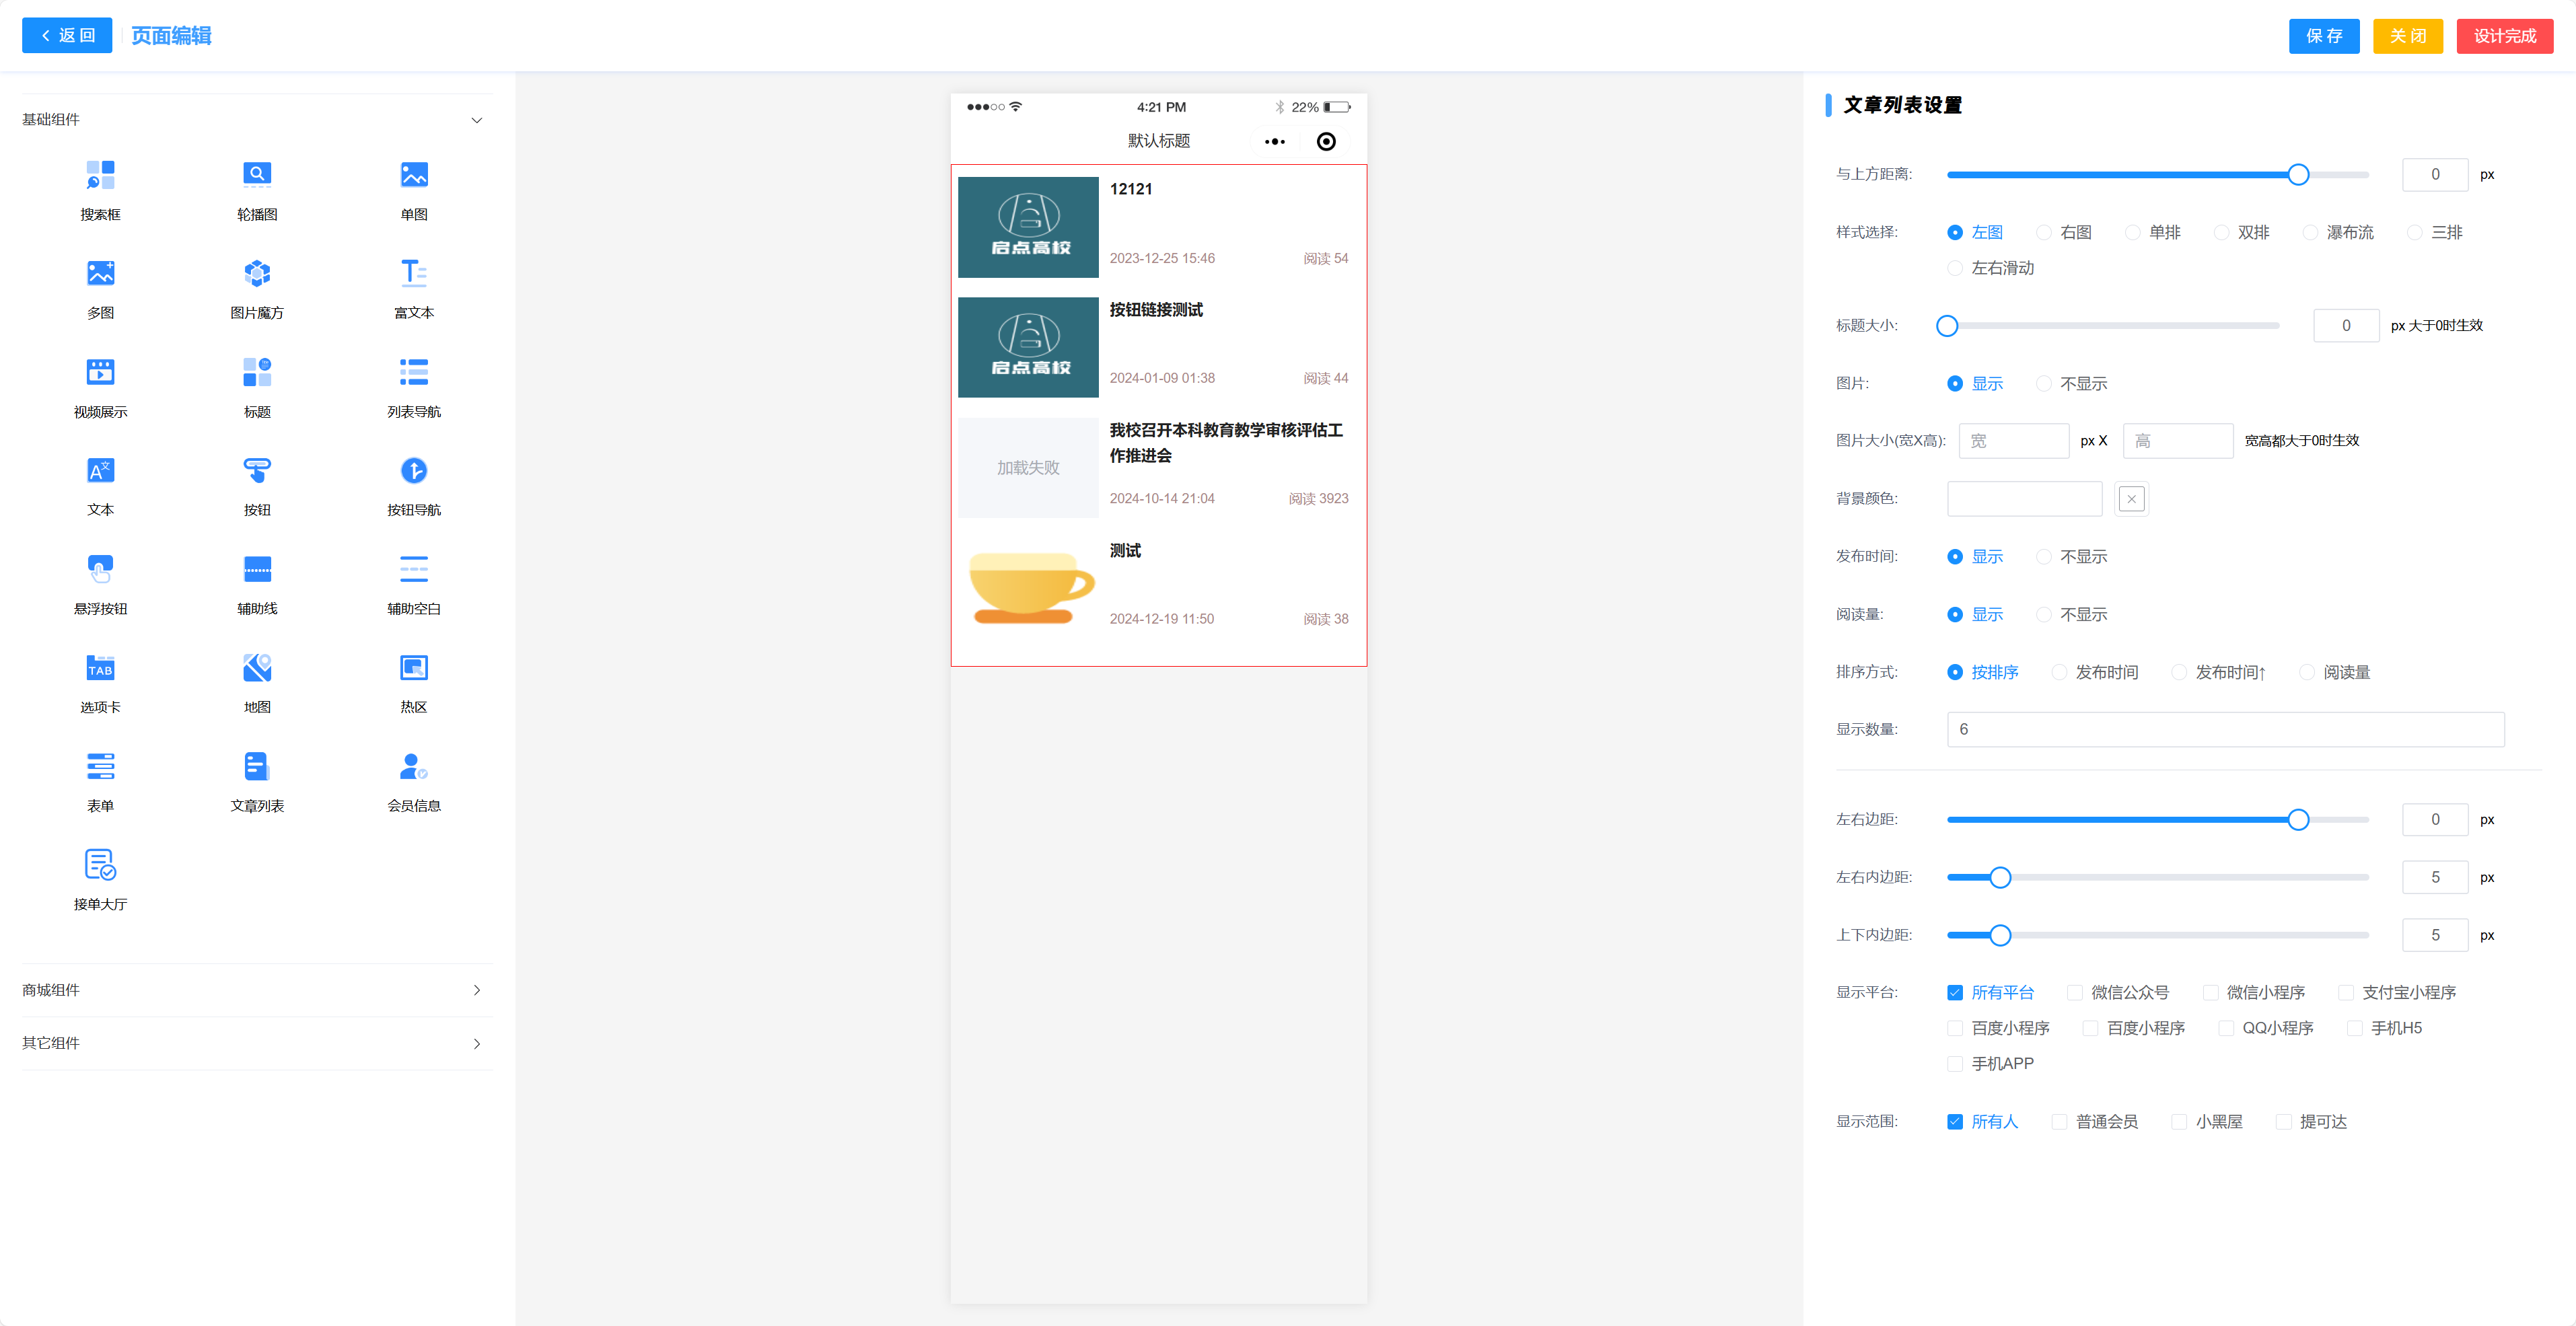Pick the 图片魔方 image cube icon
This screenshot has height=1326, width=2576.
point(257,273)
